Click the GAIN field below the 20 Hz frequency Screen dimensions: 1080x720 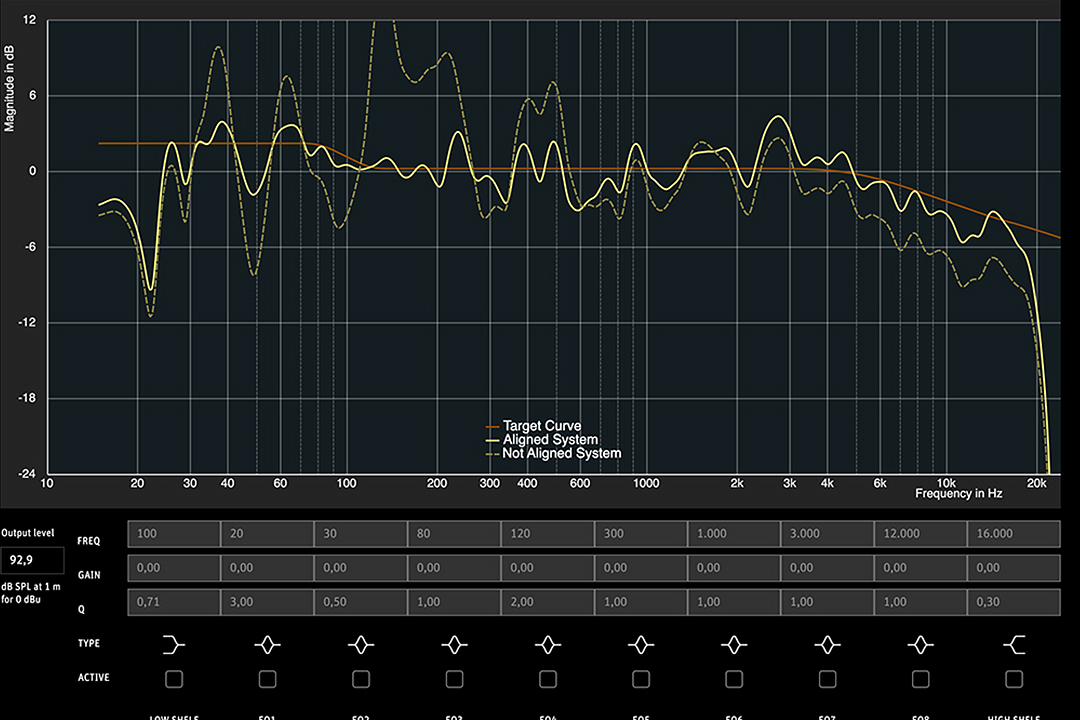tap(267, 568)
